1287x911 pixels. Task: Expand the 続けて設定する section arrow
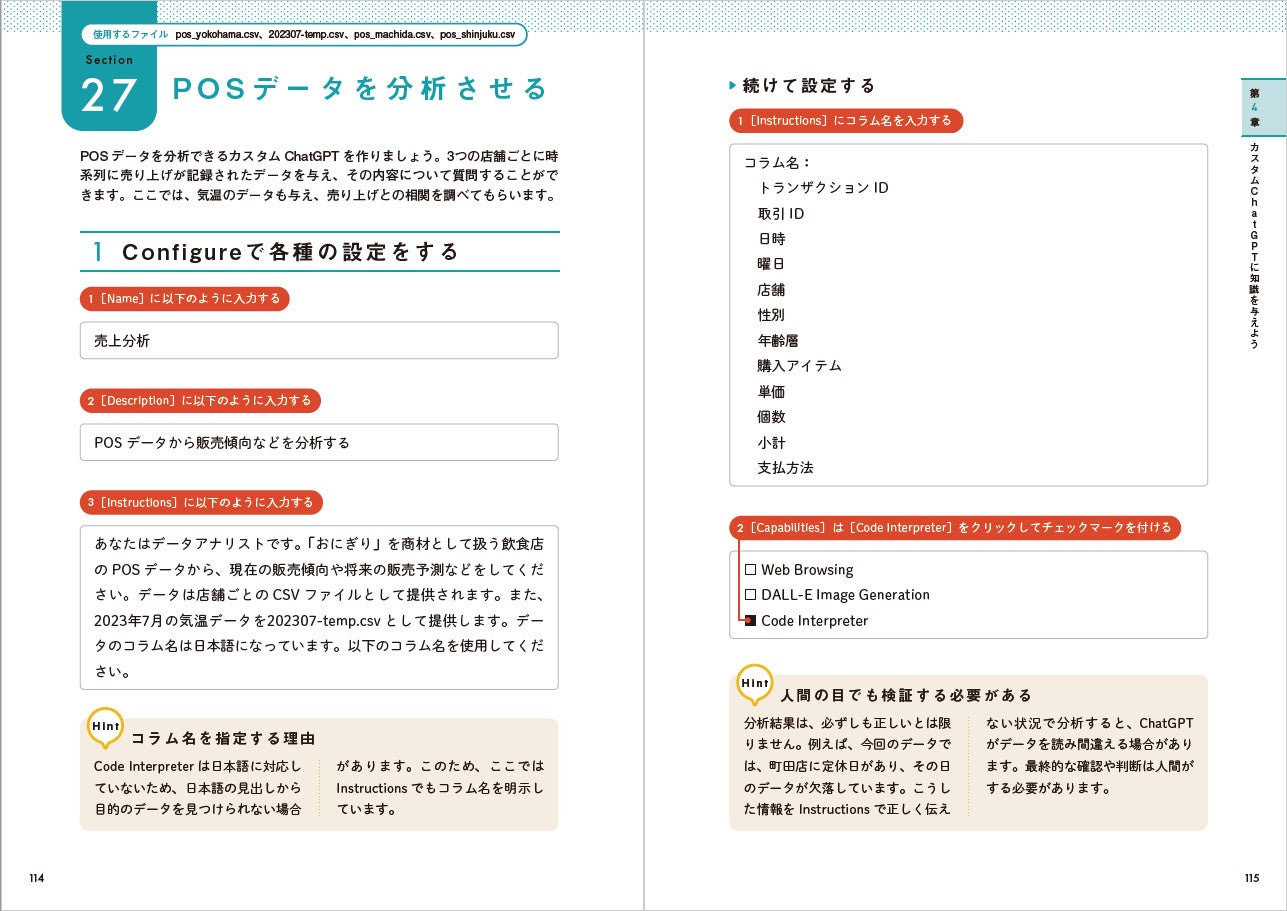[x=734, y=86]
